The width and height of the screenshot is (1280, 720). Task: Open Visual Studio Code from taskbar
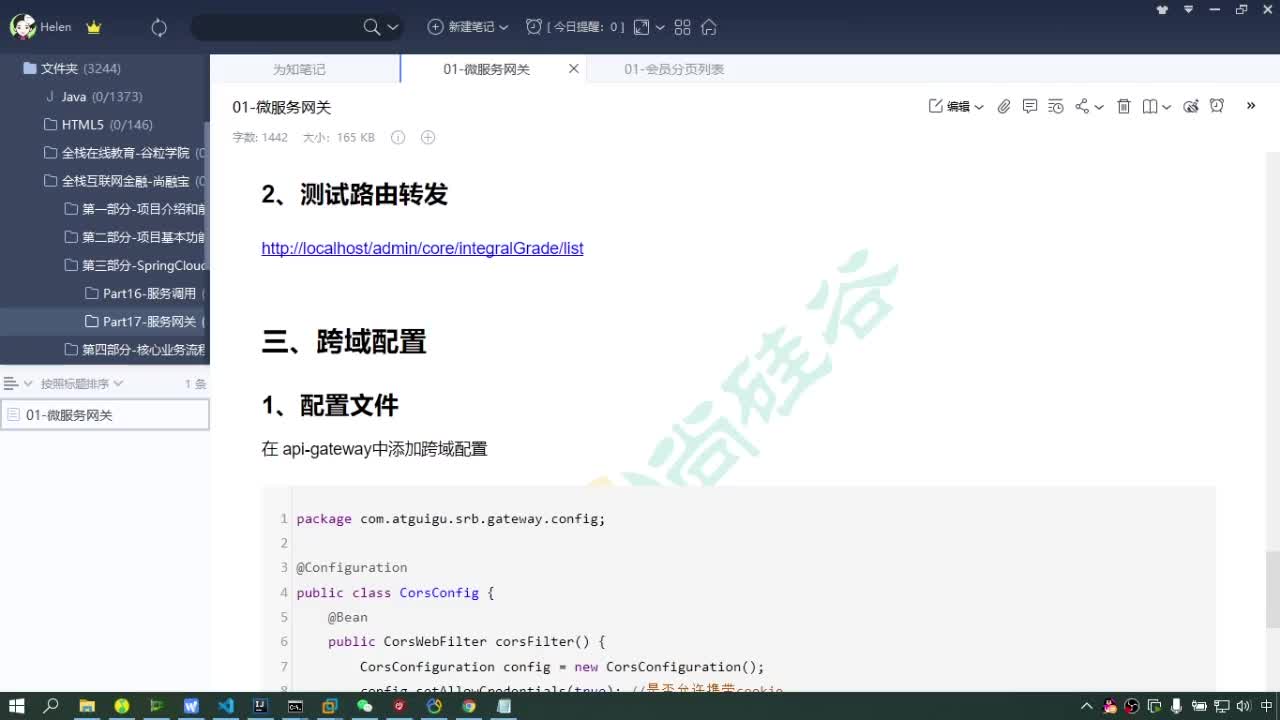226,706
